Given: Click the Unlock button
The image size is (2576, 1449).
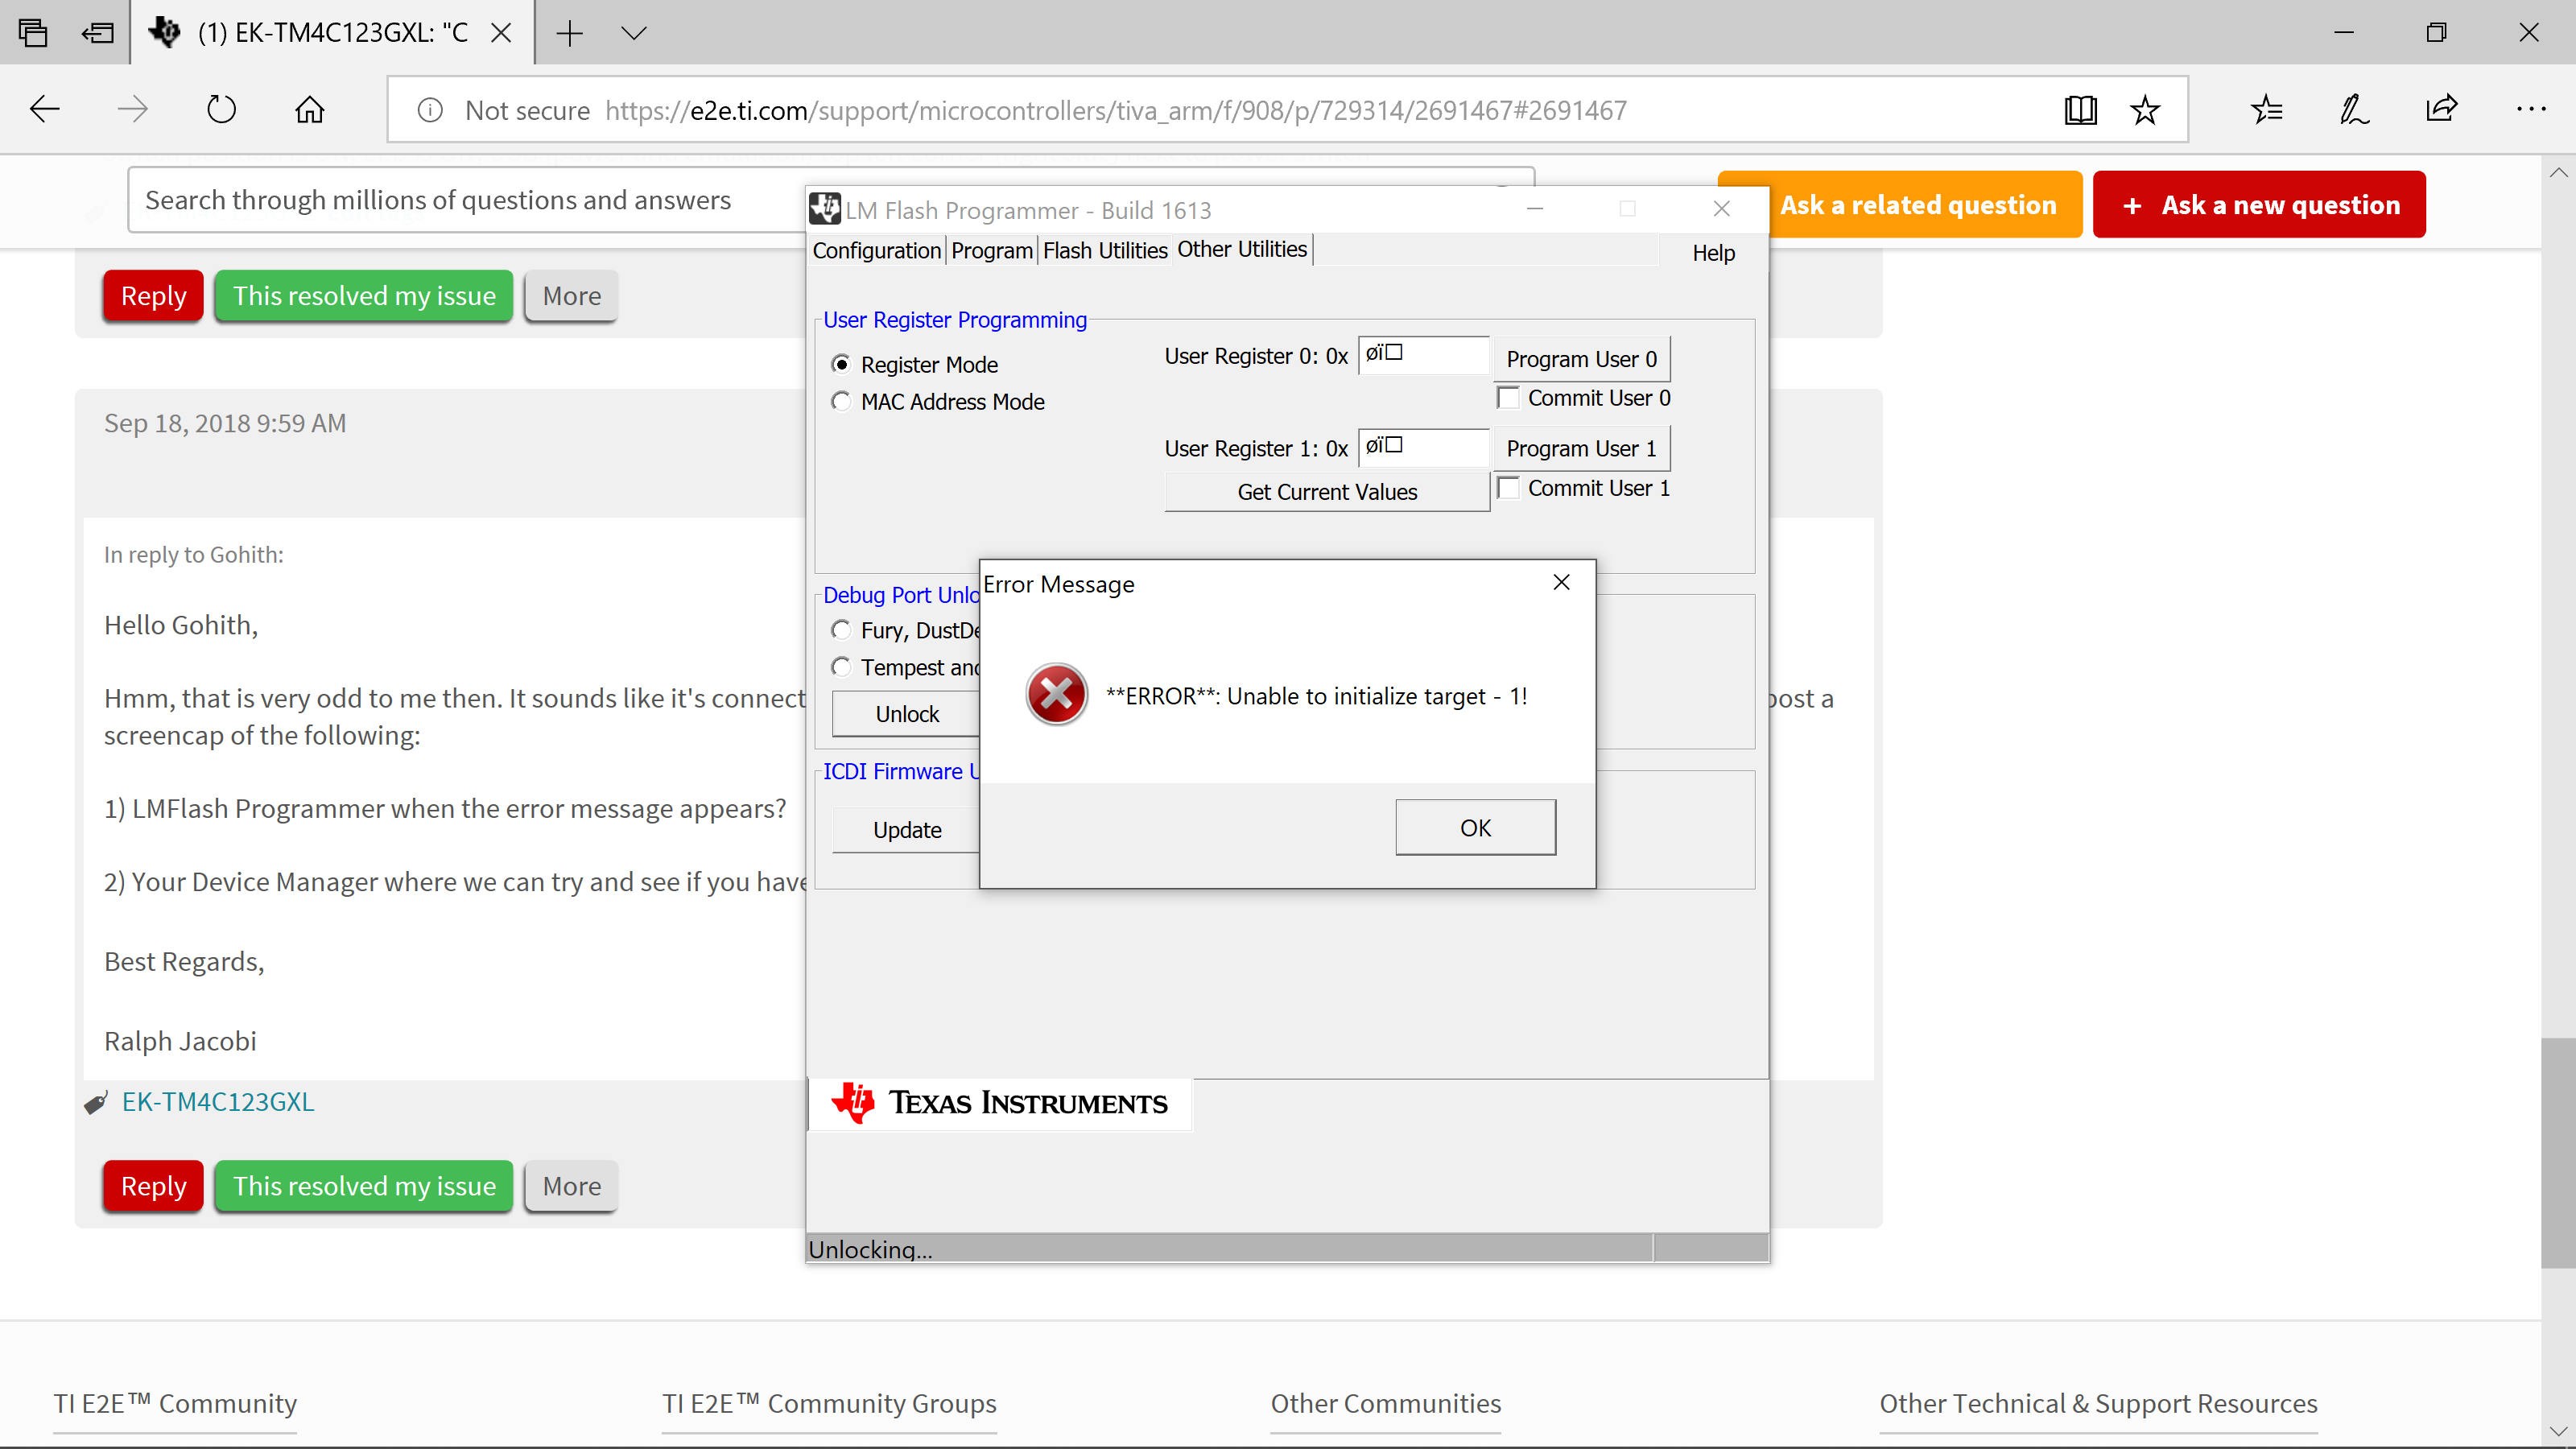Looking at the screenshot, I should click(906, 713).
